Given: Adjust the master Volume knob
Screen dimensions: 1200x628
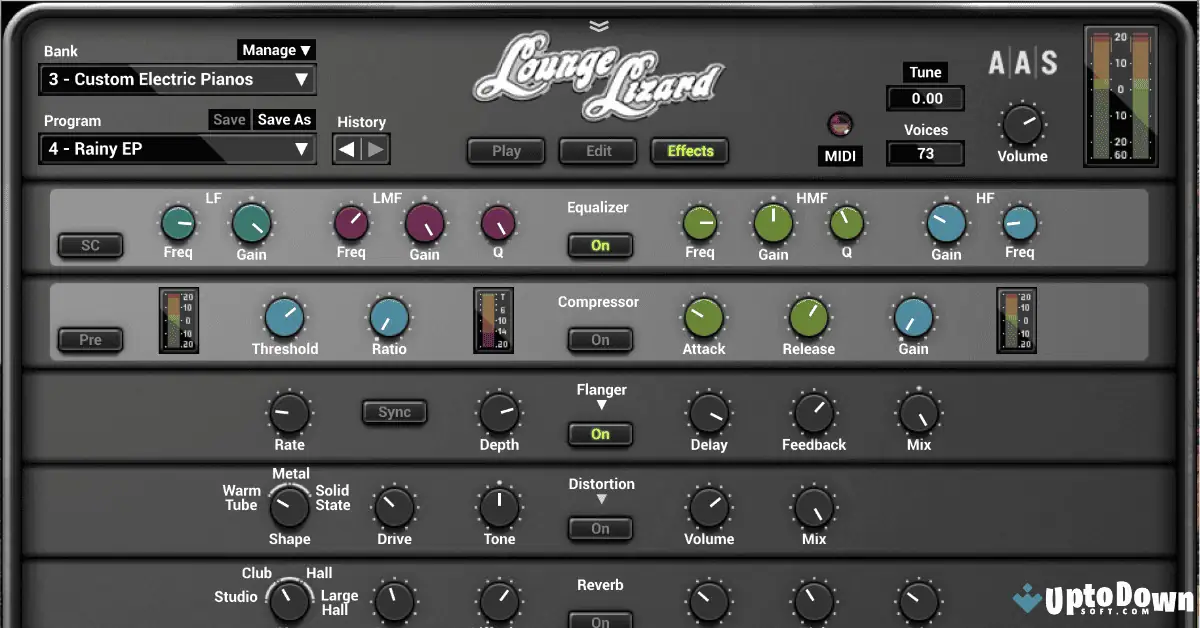Looking at the screenshot, I should 1021,128.
